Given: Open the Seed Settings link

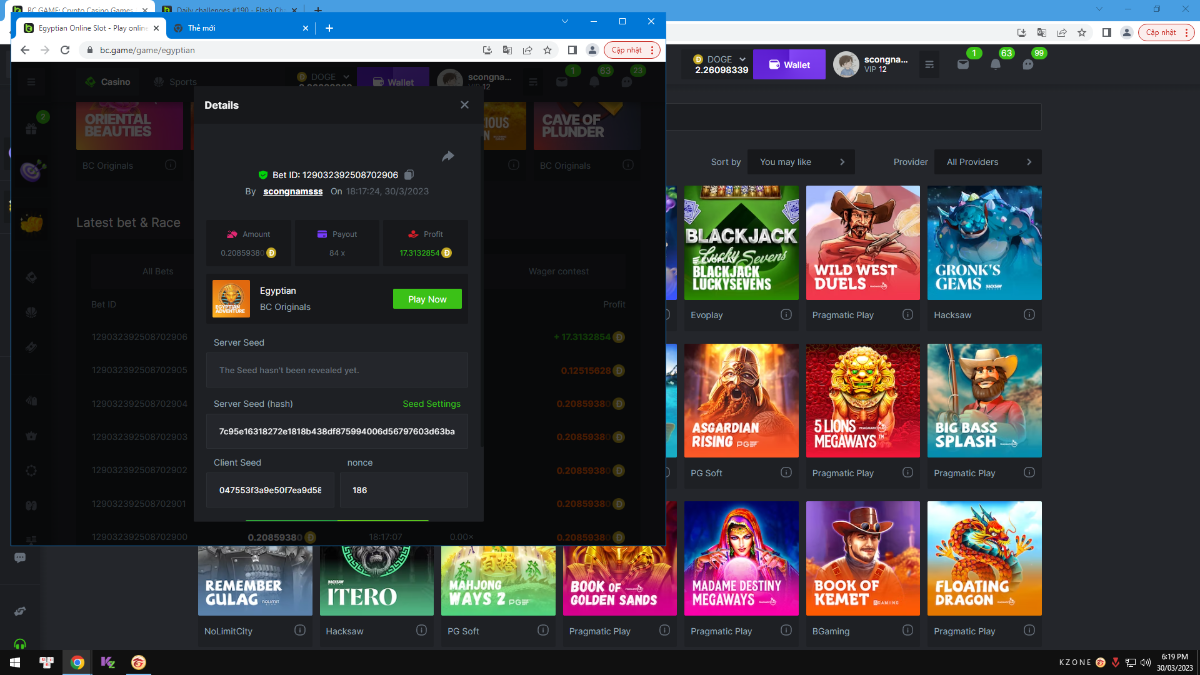Looking at the screenshot, I should 431,404.
